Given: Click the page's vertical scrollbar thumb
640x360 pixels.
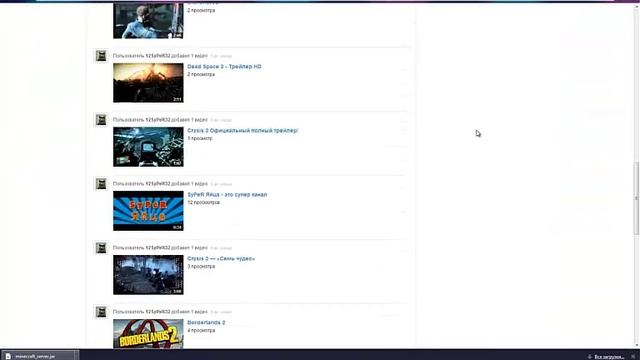Looking at the screenshot, I should tap(636, 199).
